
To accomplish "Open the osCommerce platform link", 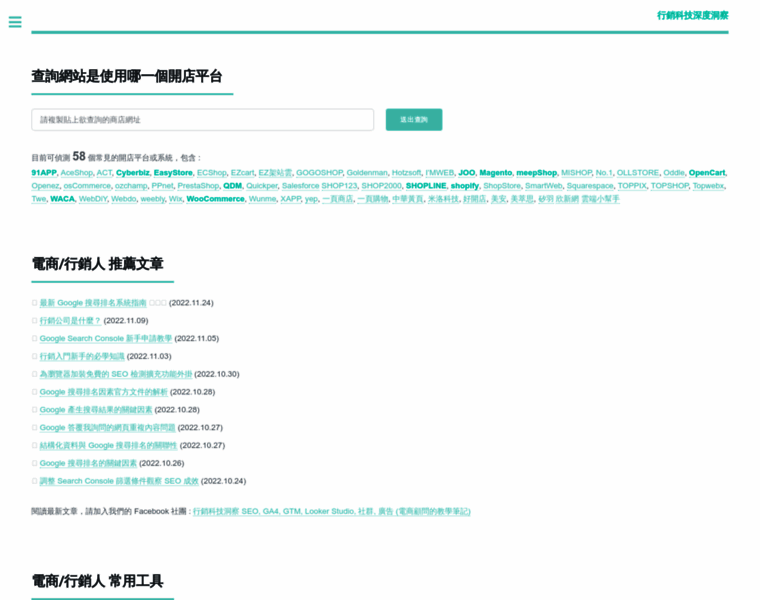I will 87,186.
